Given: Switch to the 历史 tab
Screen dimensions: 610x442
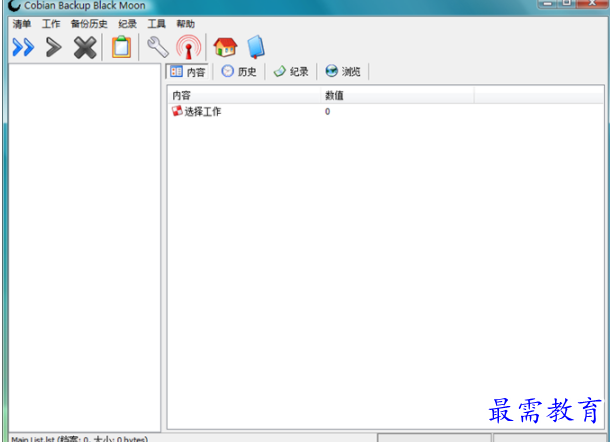Looking at the screenshot, I should click(239, 72).
